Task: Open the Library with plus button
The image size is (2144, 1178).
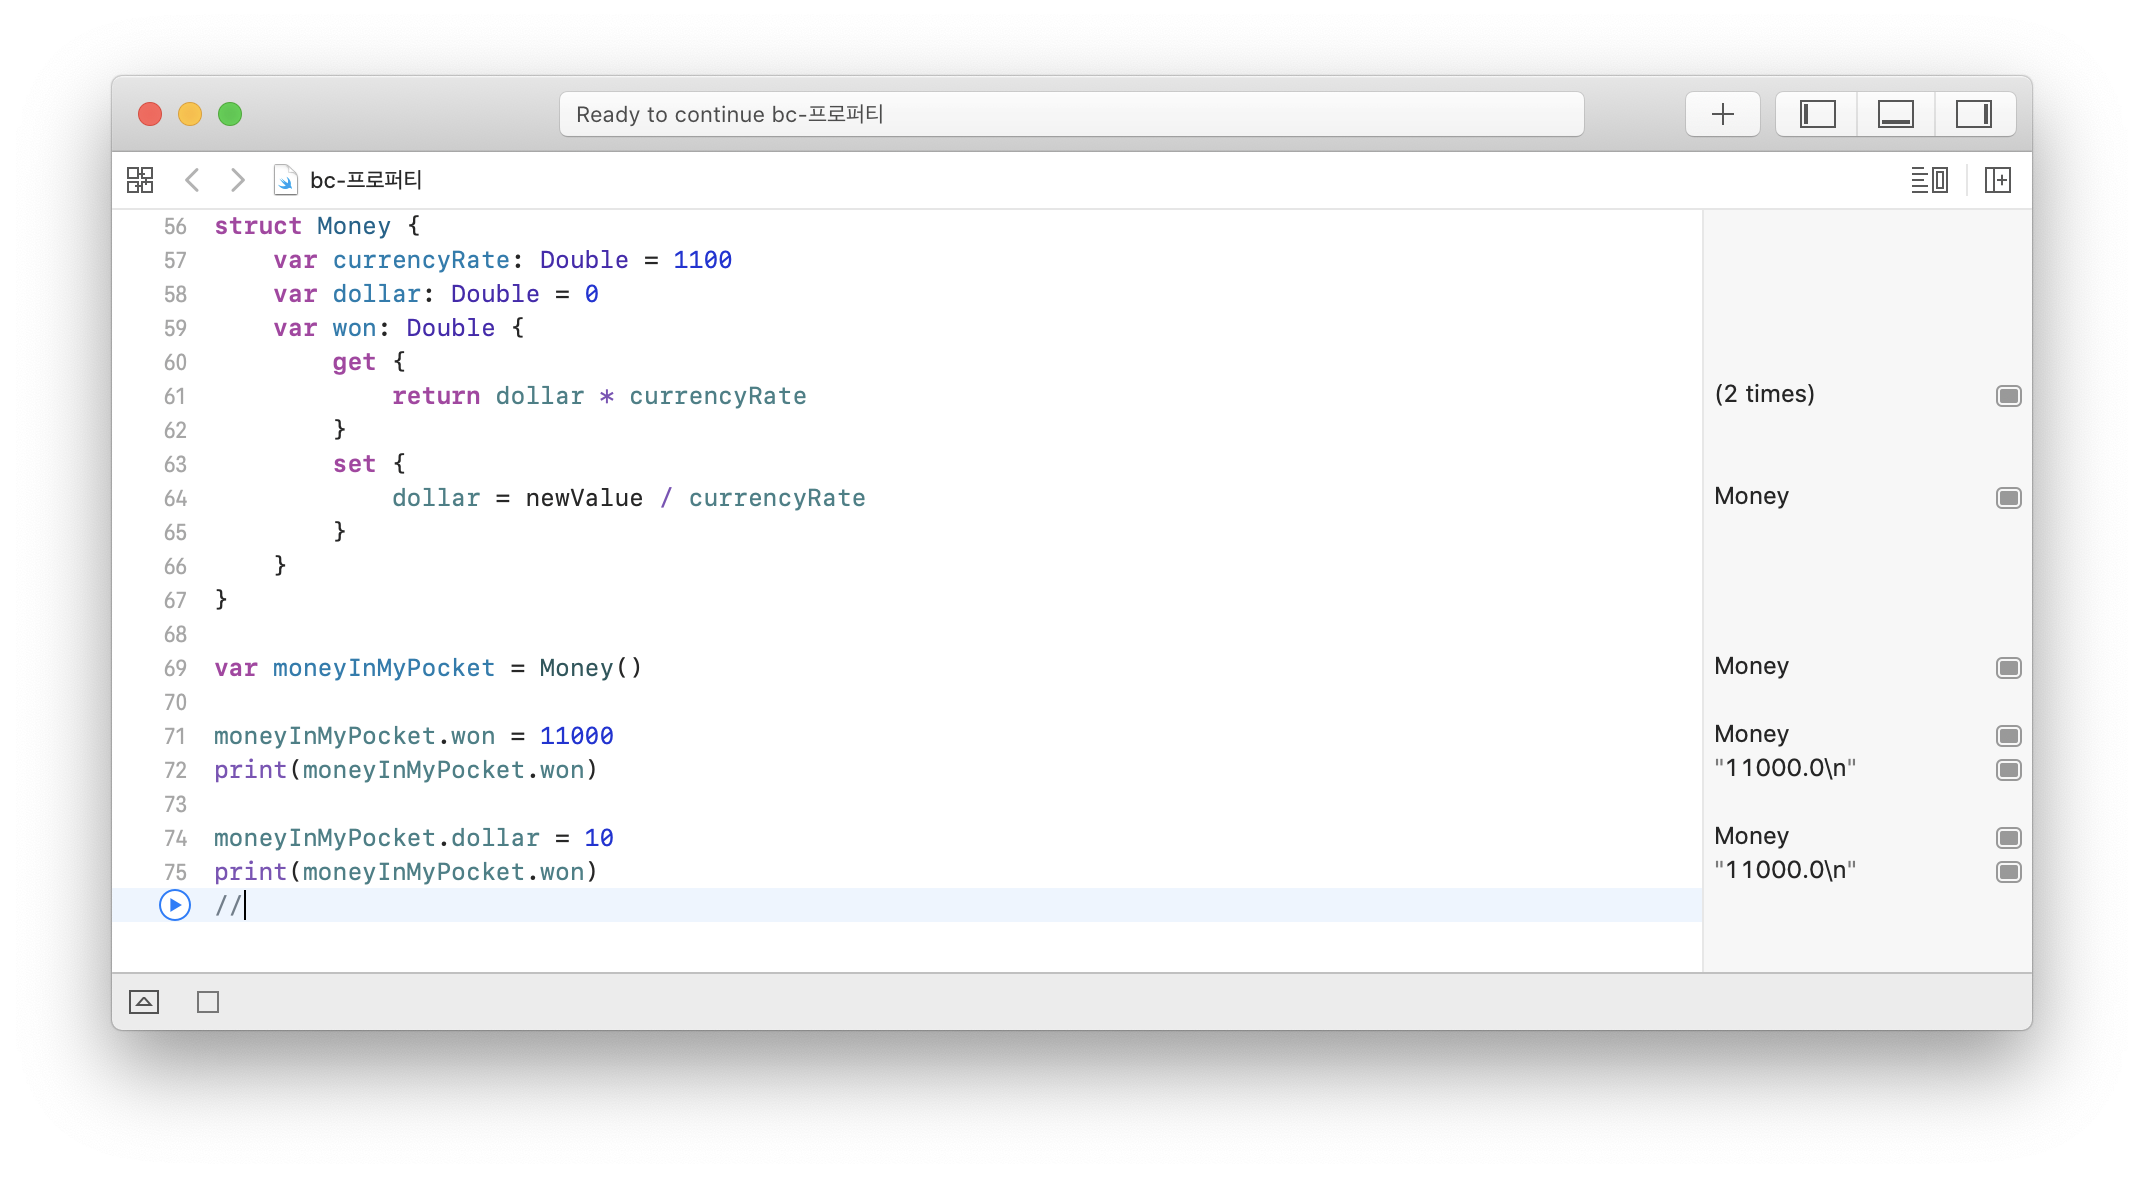Action: 1722,114
